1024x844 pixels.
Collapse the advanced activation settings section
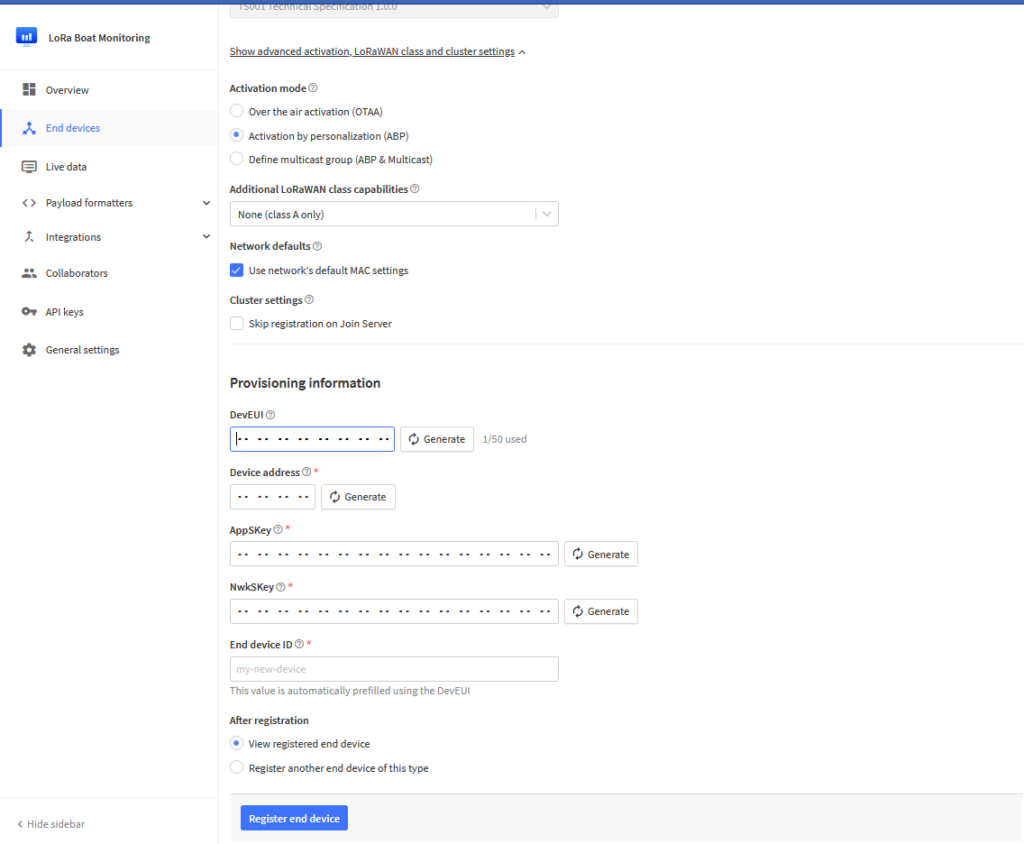pos(375,51)
